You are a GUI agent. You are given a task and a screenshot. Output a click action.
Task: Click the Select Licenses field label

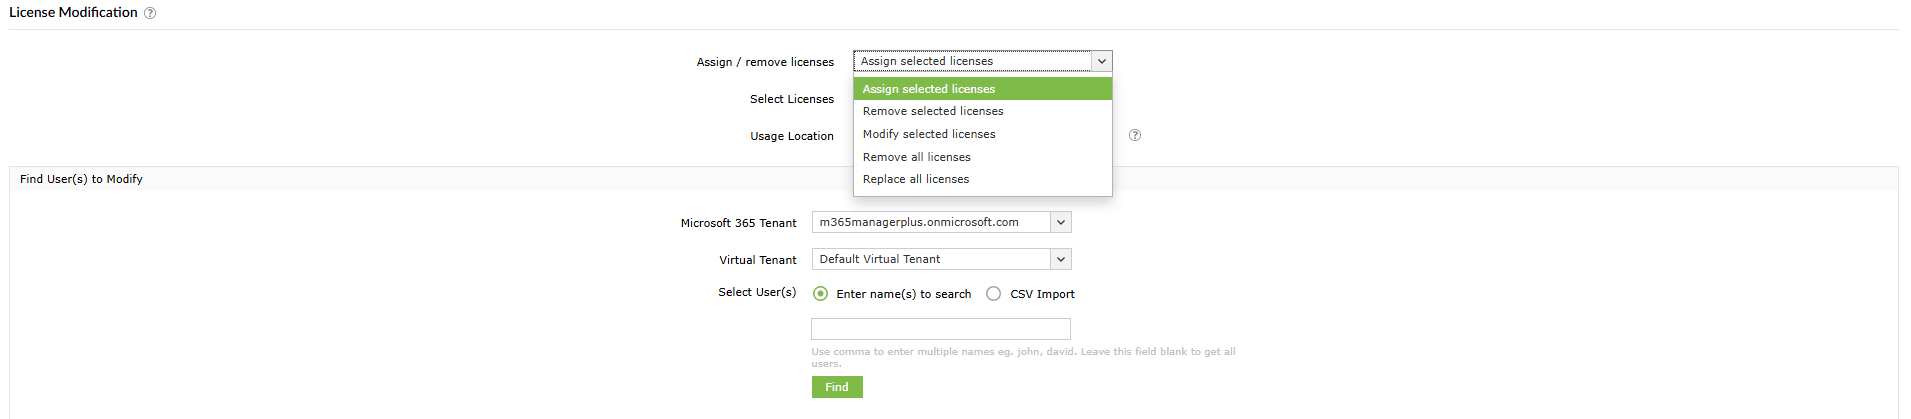791,99
